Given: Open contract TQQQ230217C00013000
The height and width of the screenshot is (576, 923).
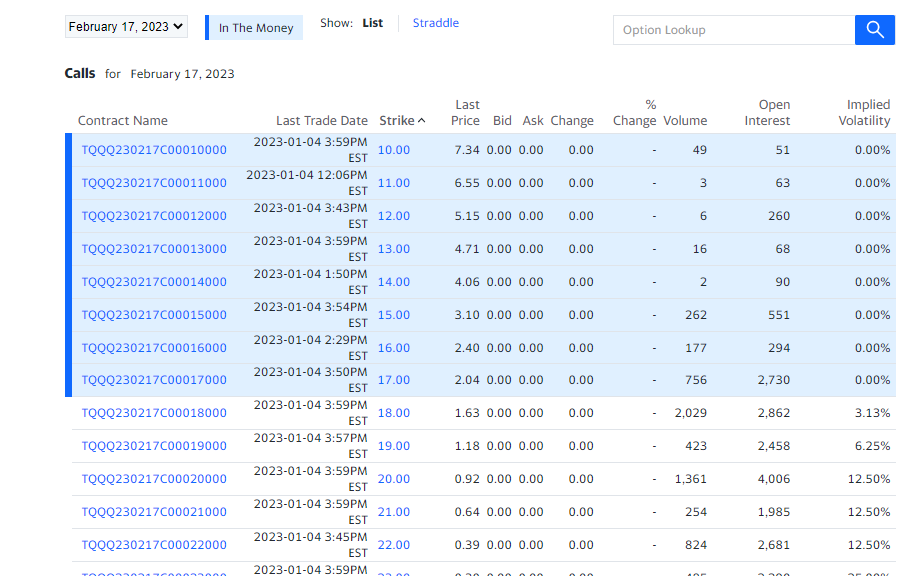Looking at the screenshot, I should click(154, 249).
